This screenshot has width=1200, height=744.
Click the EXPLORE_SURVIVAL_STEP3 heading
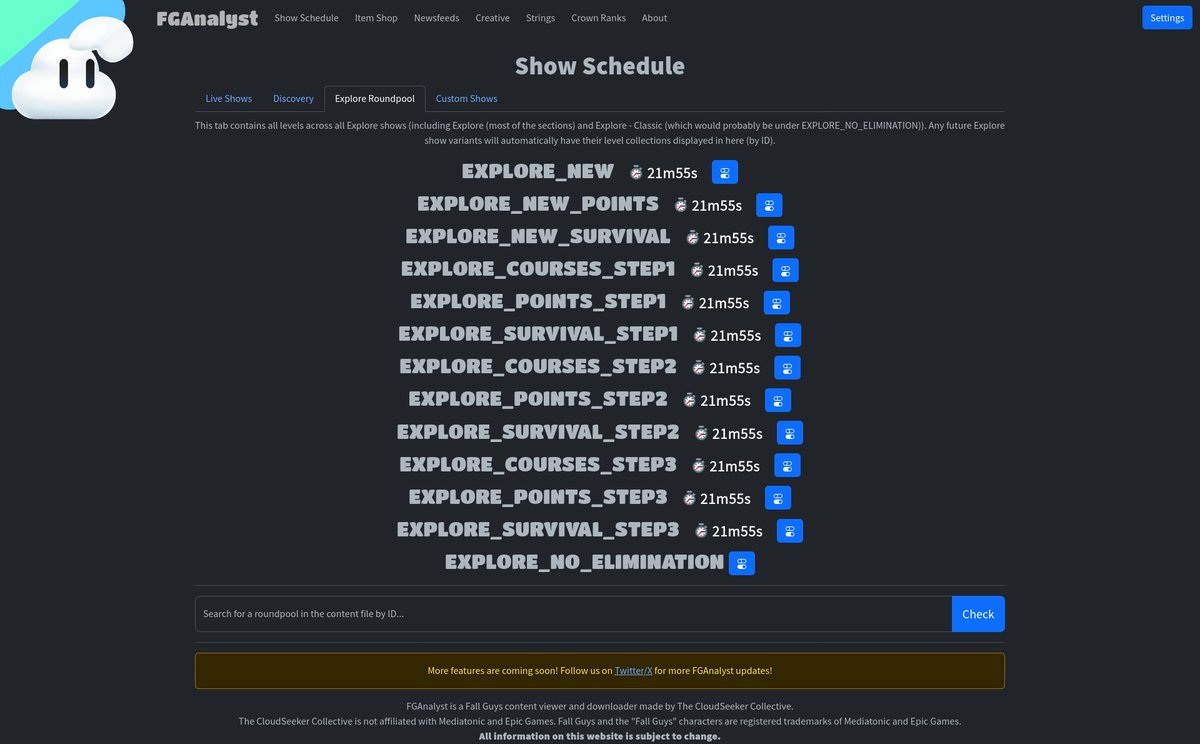point(538,529)
